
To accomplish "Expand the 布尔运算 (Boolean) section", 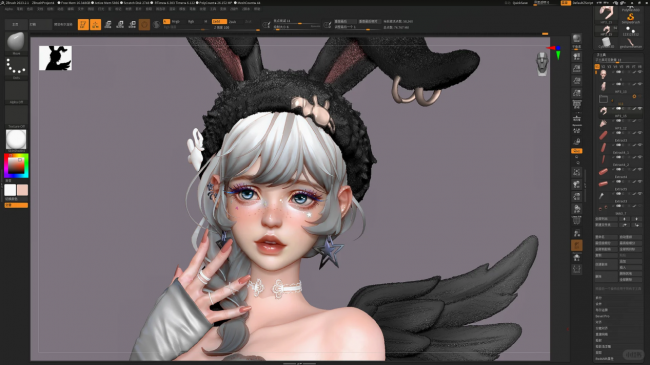I will pyautogui.click(x=602, y=310).
